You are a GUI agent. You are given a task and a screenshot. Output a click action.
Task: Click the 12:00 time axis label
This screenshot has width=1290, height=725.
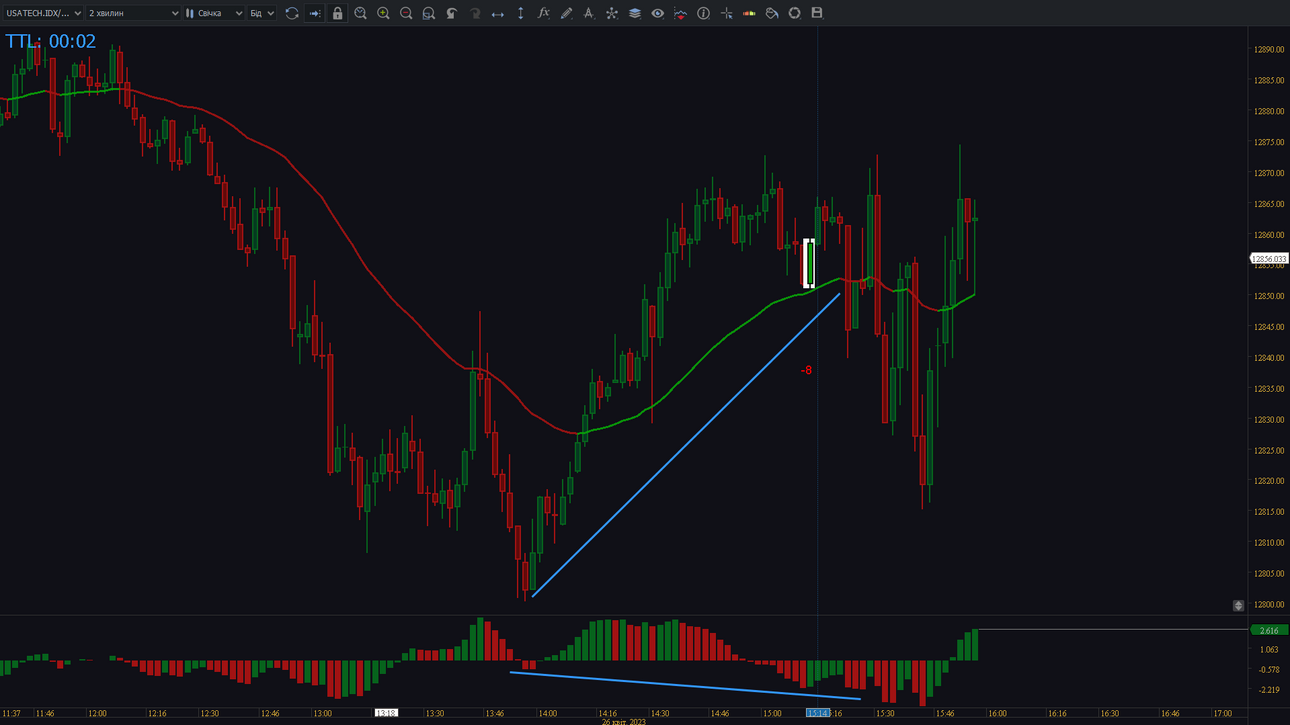click(97, 714)
